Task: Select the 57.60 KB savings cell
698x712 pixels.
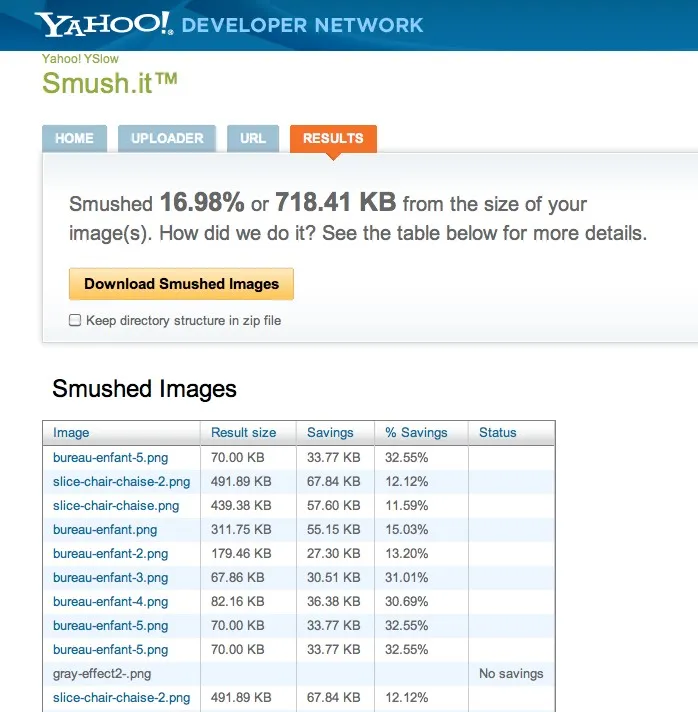Action: pos(334,505)
